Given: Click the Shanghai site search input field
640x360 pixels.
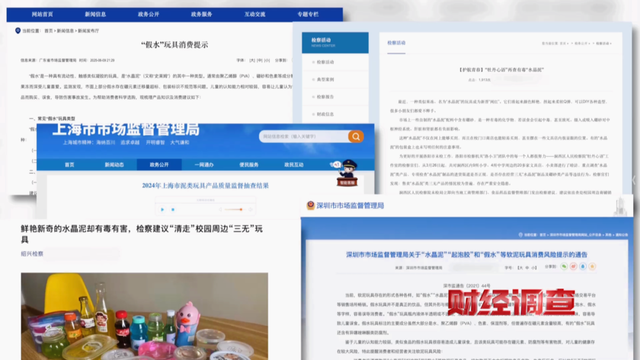Looking at the screenshot, I should [304, 136].
